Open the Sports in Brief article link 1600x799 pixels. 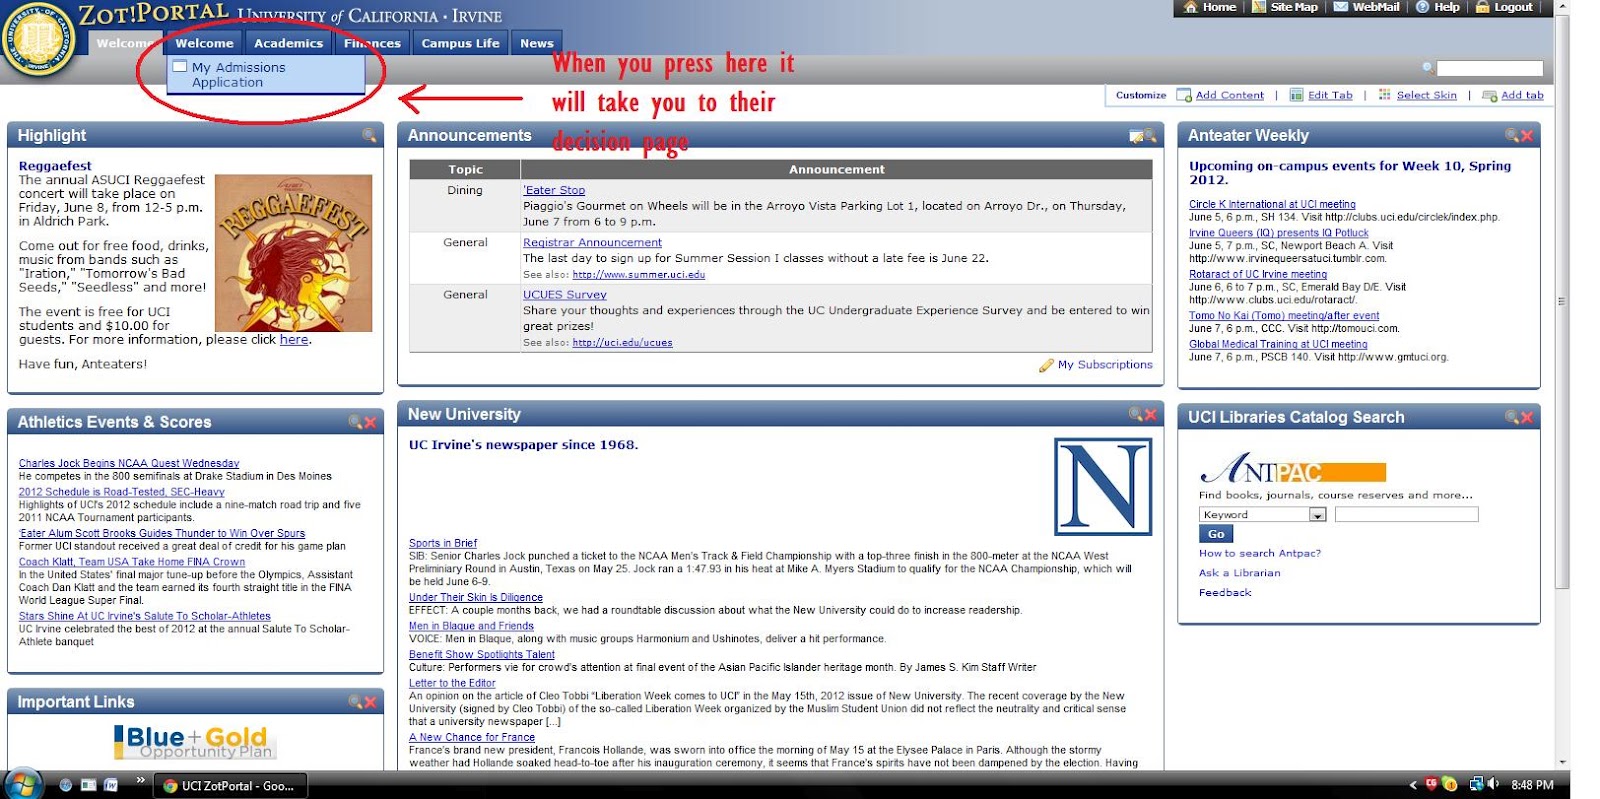443,543
